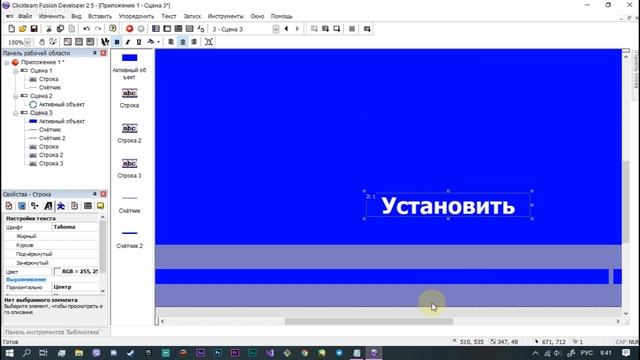Open the Movement properties tab
This screenshot has height=360, width=640.
pyautogui.click(x=61, y=206)
